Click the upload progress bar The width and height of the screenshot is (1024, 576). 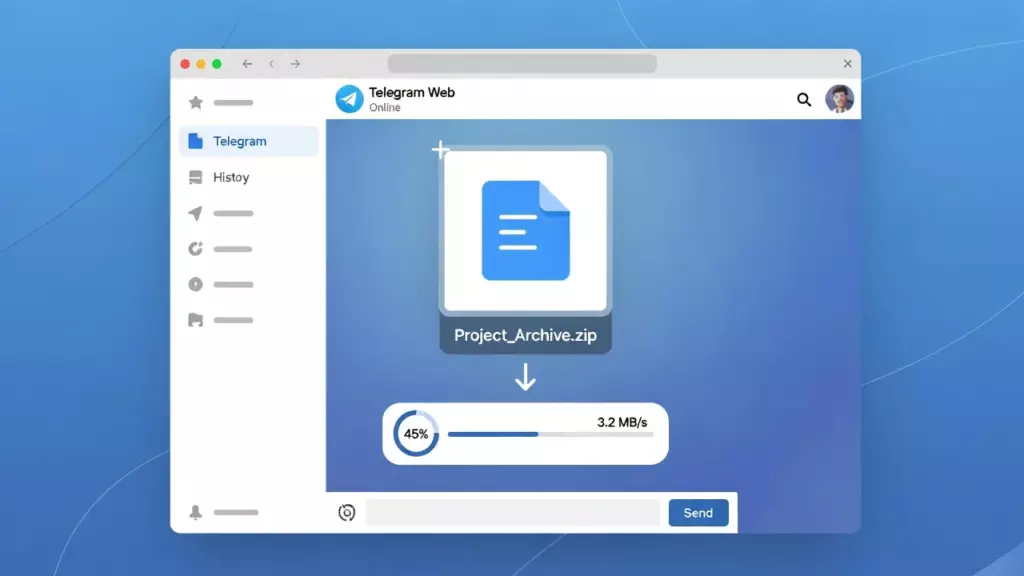550,434
